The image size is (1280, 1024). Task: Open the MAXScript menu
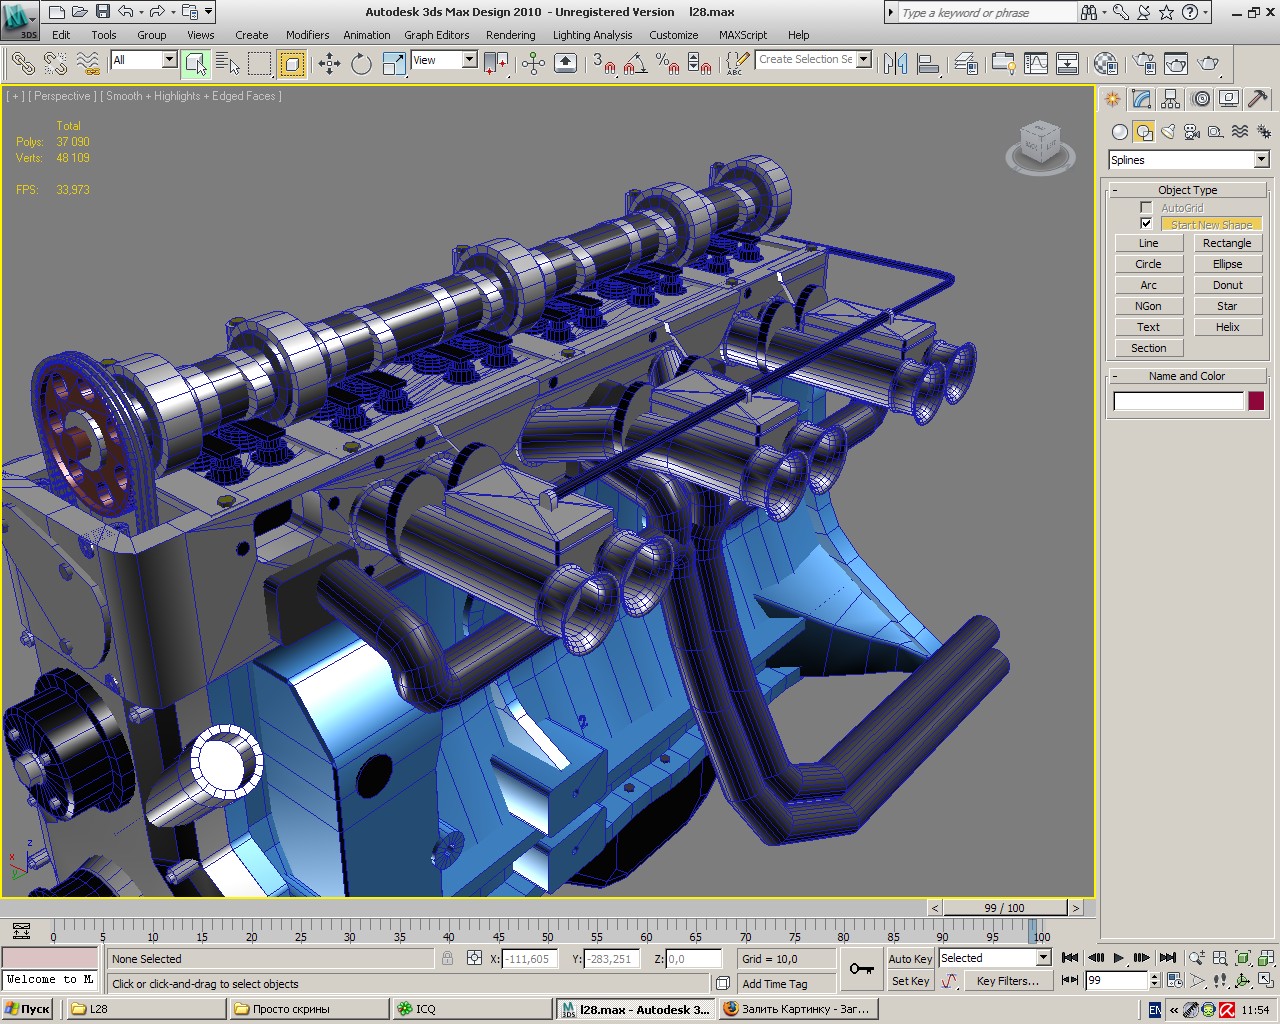(x=743, y=35)
